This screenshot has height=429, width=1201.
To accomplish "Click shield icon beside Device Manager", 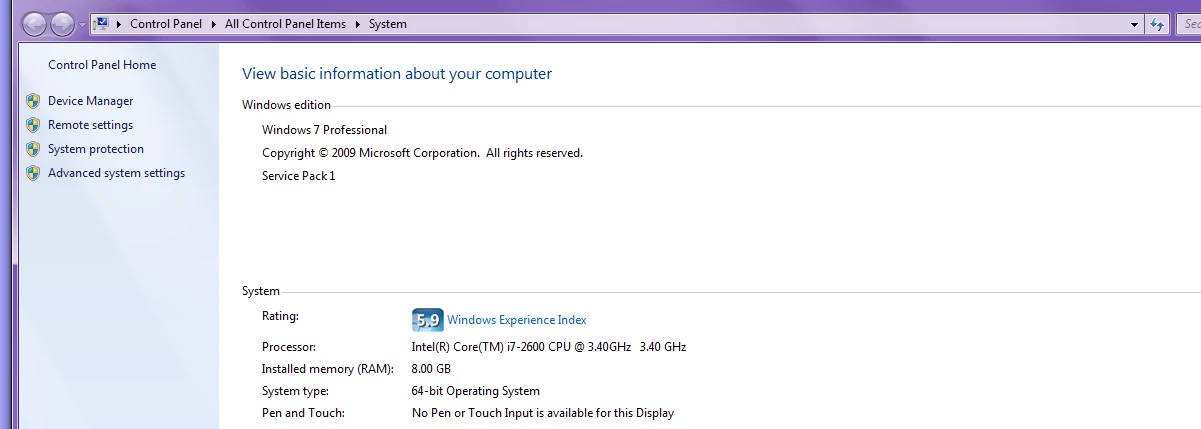I will click(33, 101).
